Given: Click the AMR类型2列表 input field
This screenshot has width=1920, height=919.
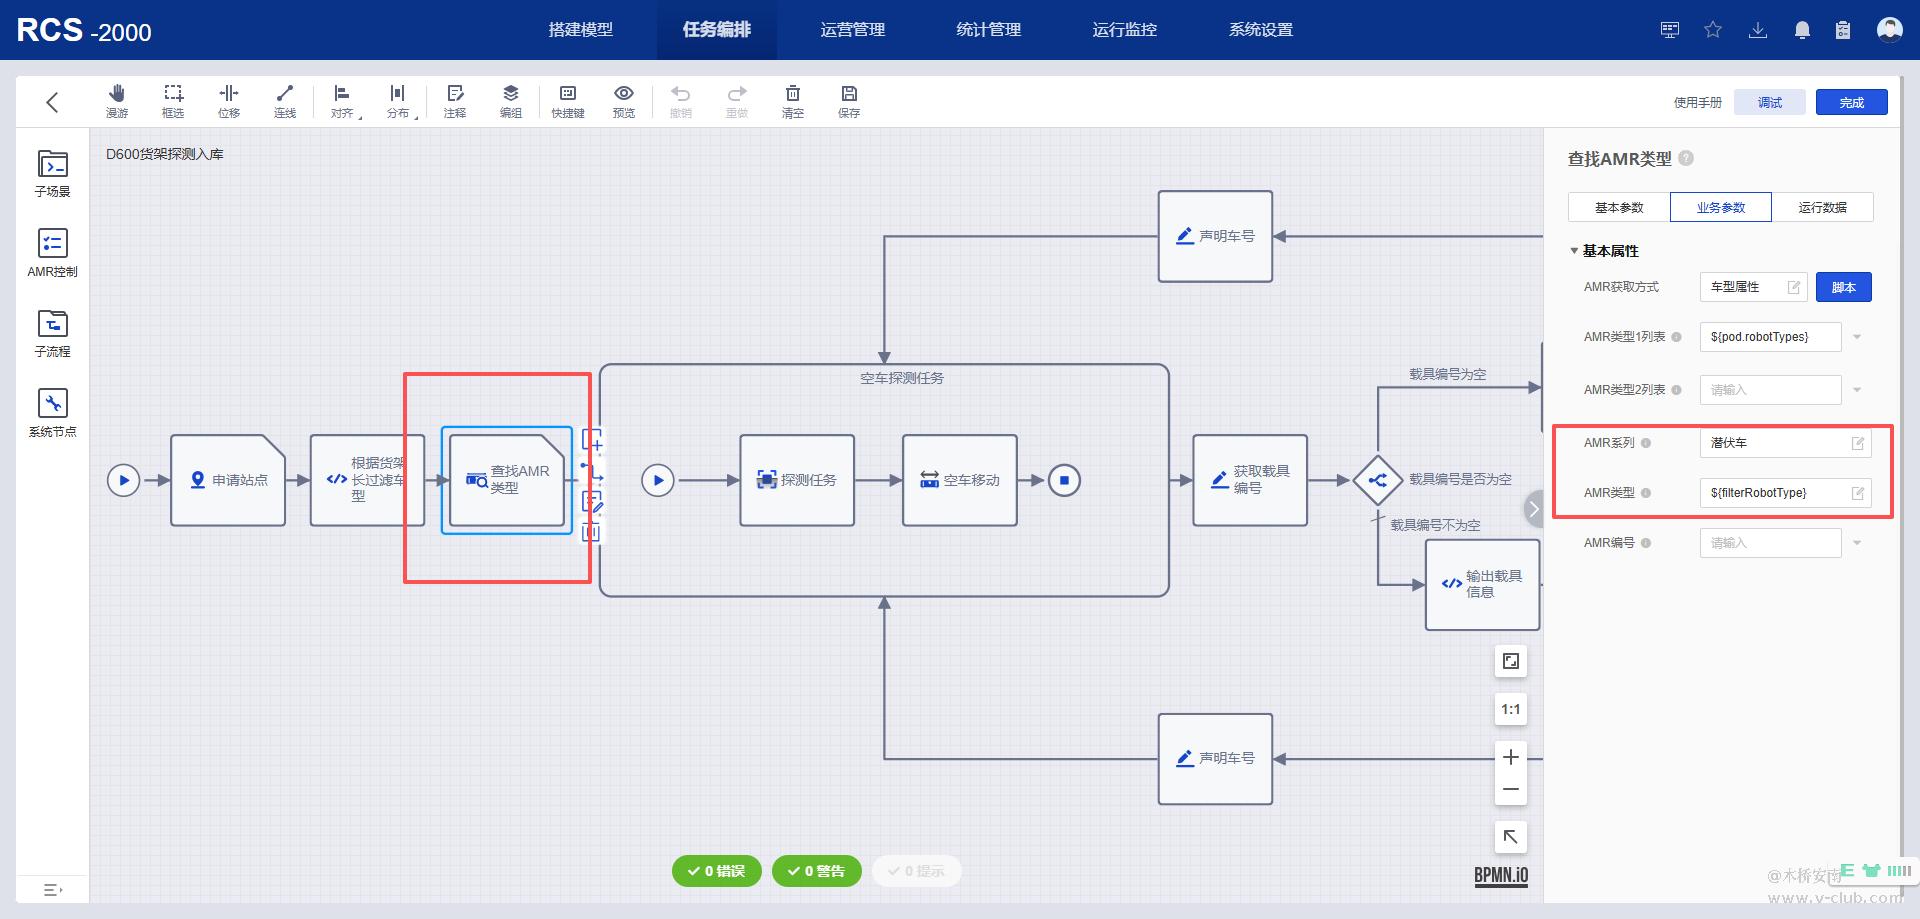Looking at the screenshot, I should (1770, 390).
